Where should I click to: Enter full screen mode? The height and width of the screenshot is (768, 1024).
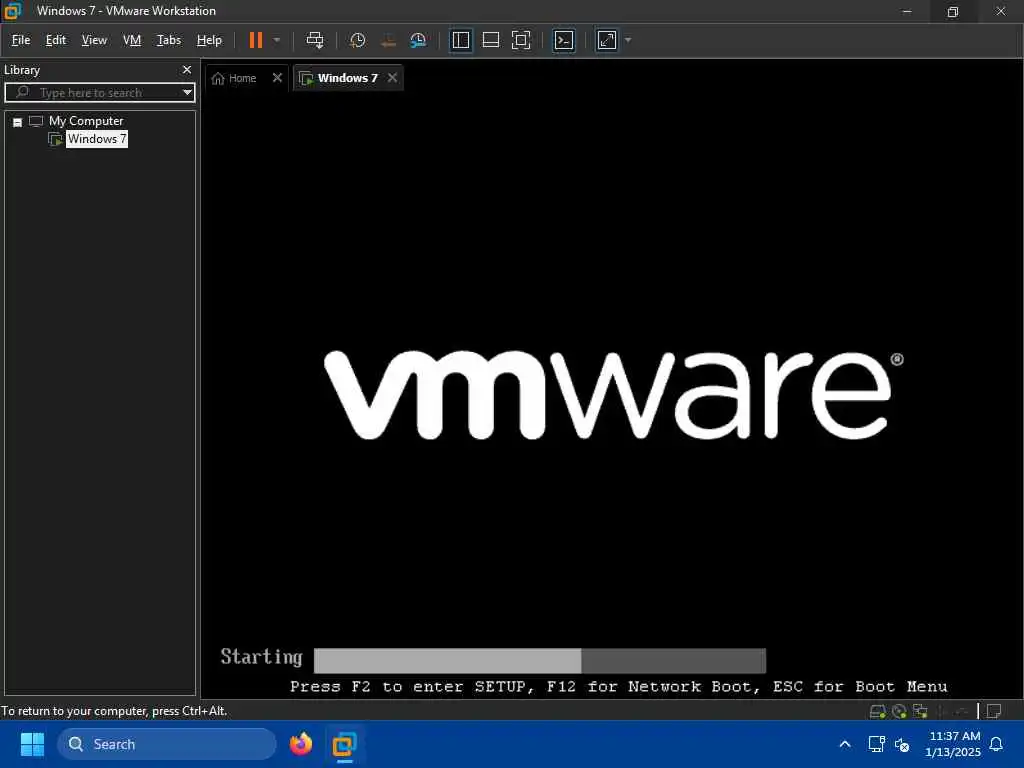pyautogui.click(x=520, y=40)
